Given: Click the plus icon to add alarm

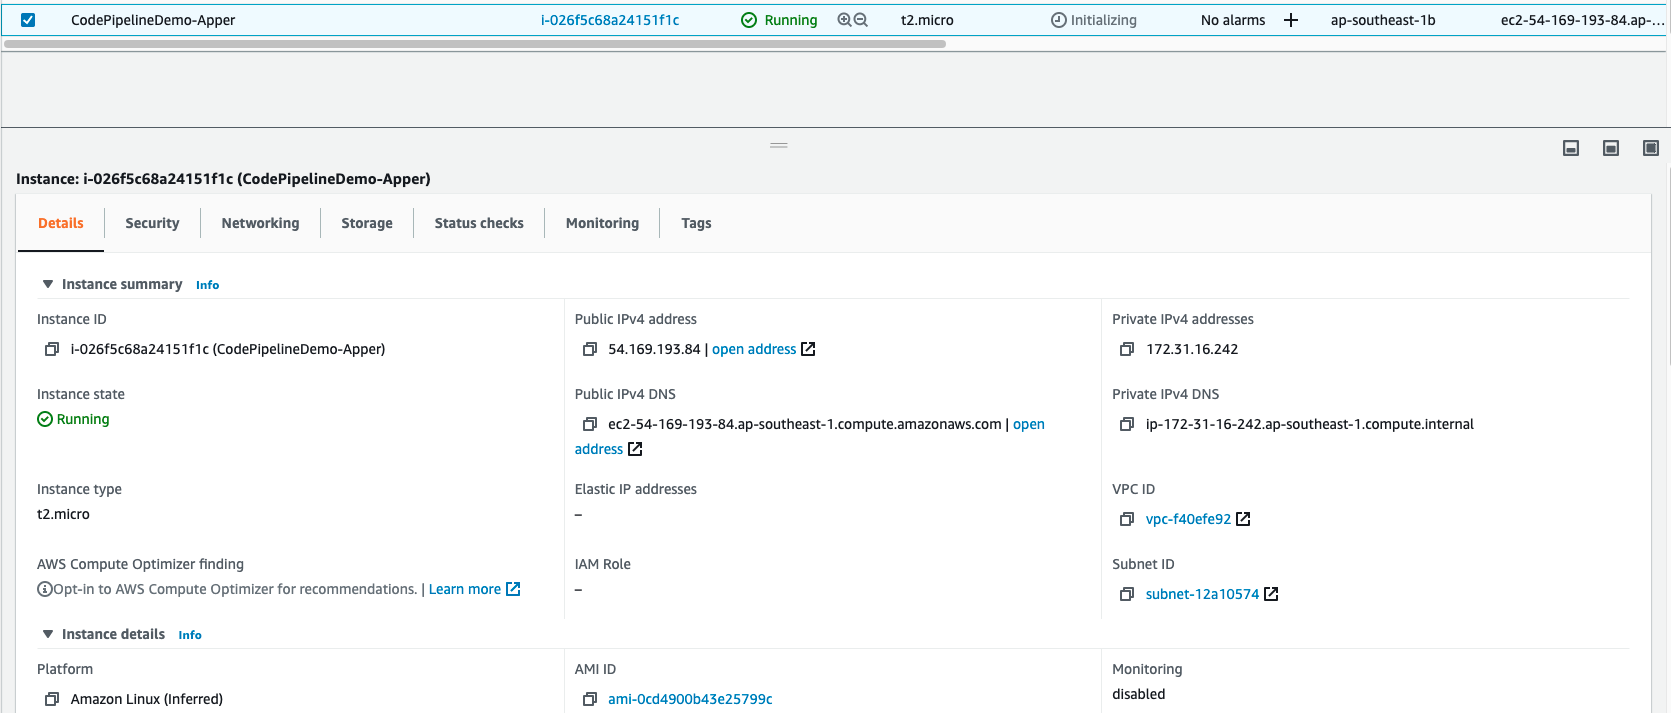Looking at the screenshot, I should pos(1291,20).
